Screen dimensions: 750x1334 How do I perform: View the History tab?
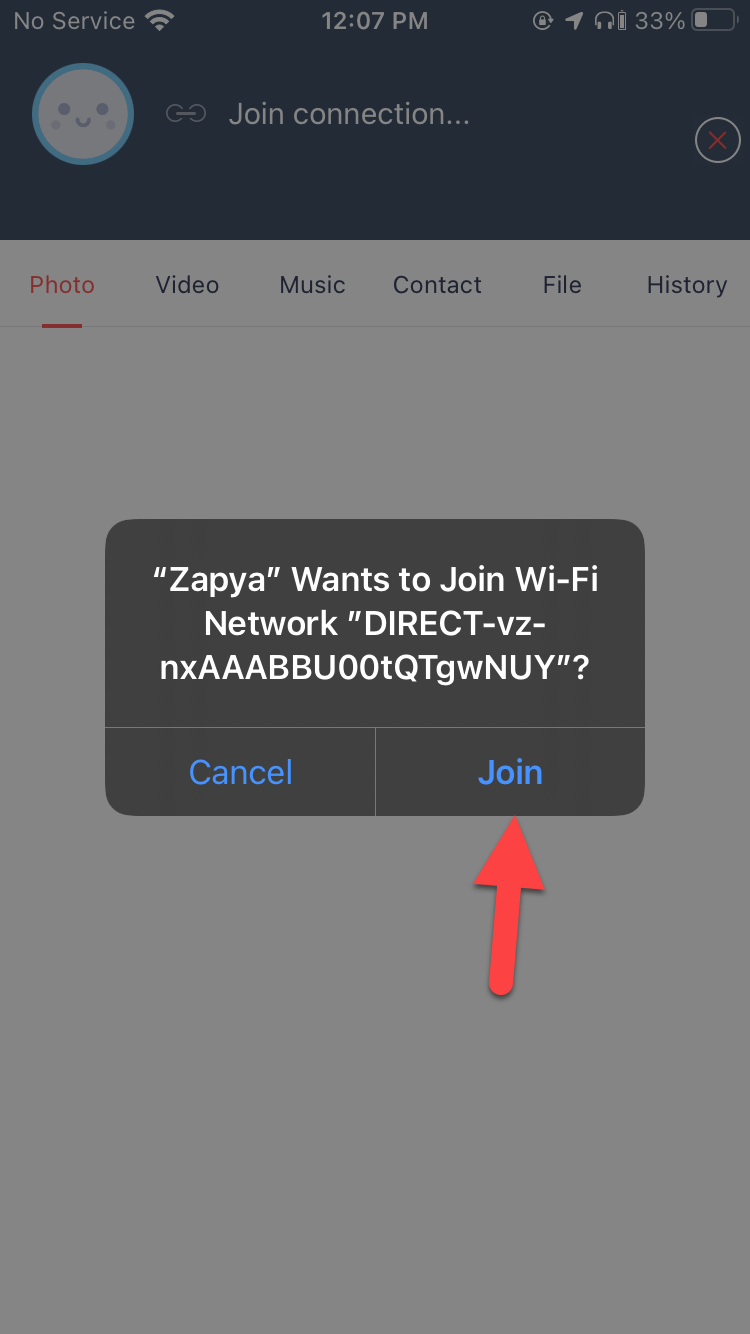tap(687, 285)
